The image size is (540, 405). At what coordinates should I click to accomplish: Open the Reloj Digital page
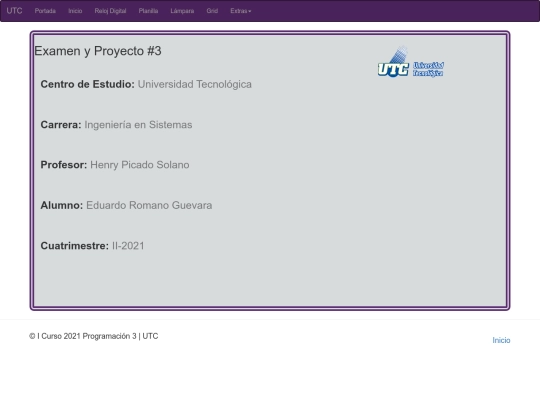[x=110, y=11]
